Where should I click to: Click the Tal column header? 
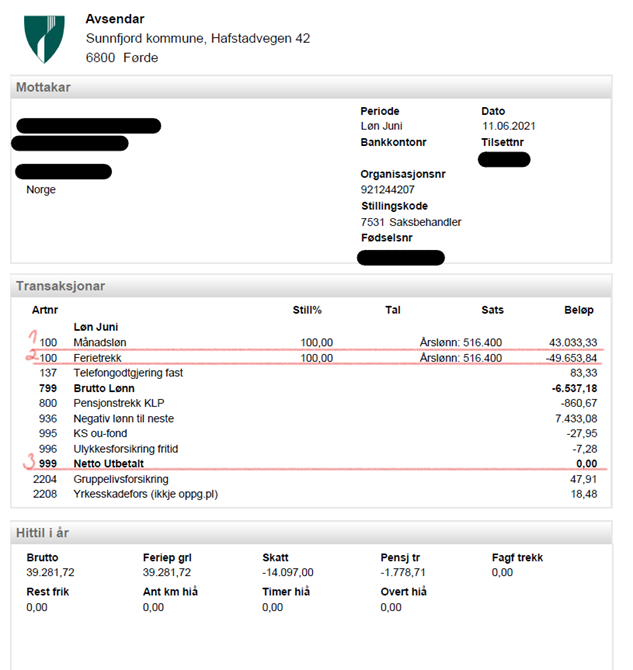393,310
